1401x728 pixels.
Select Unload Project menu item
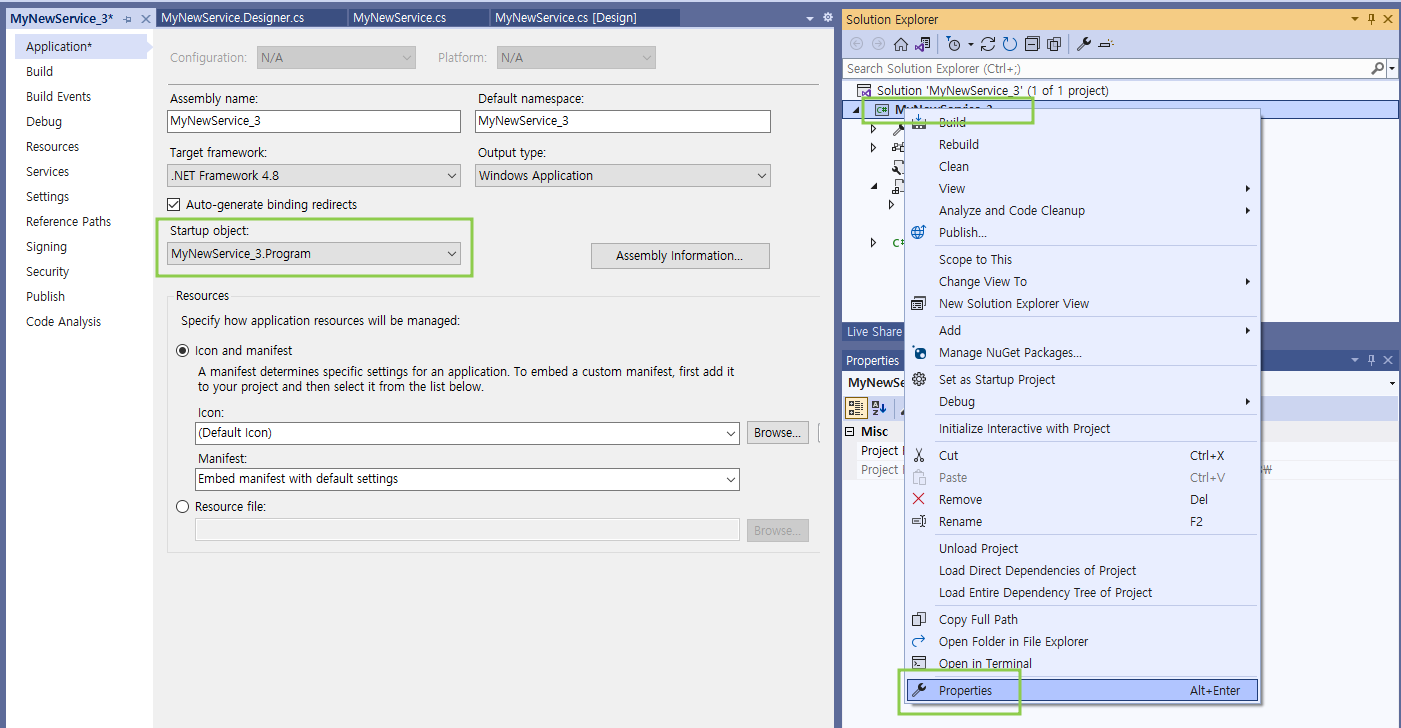[x=1081, y=548]
